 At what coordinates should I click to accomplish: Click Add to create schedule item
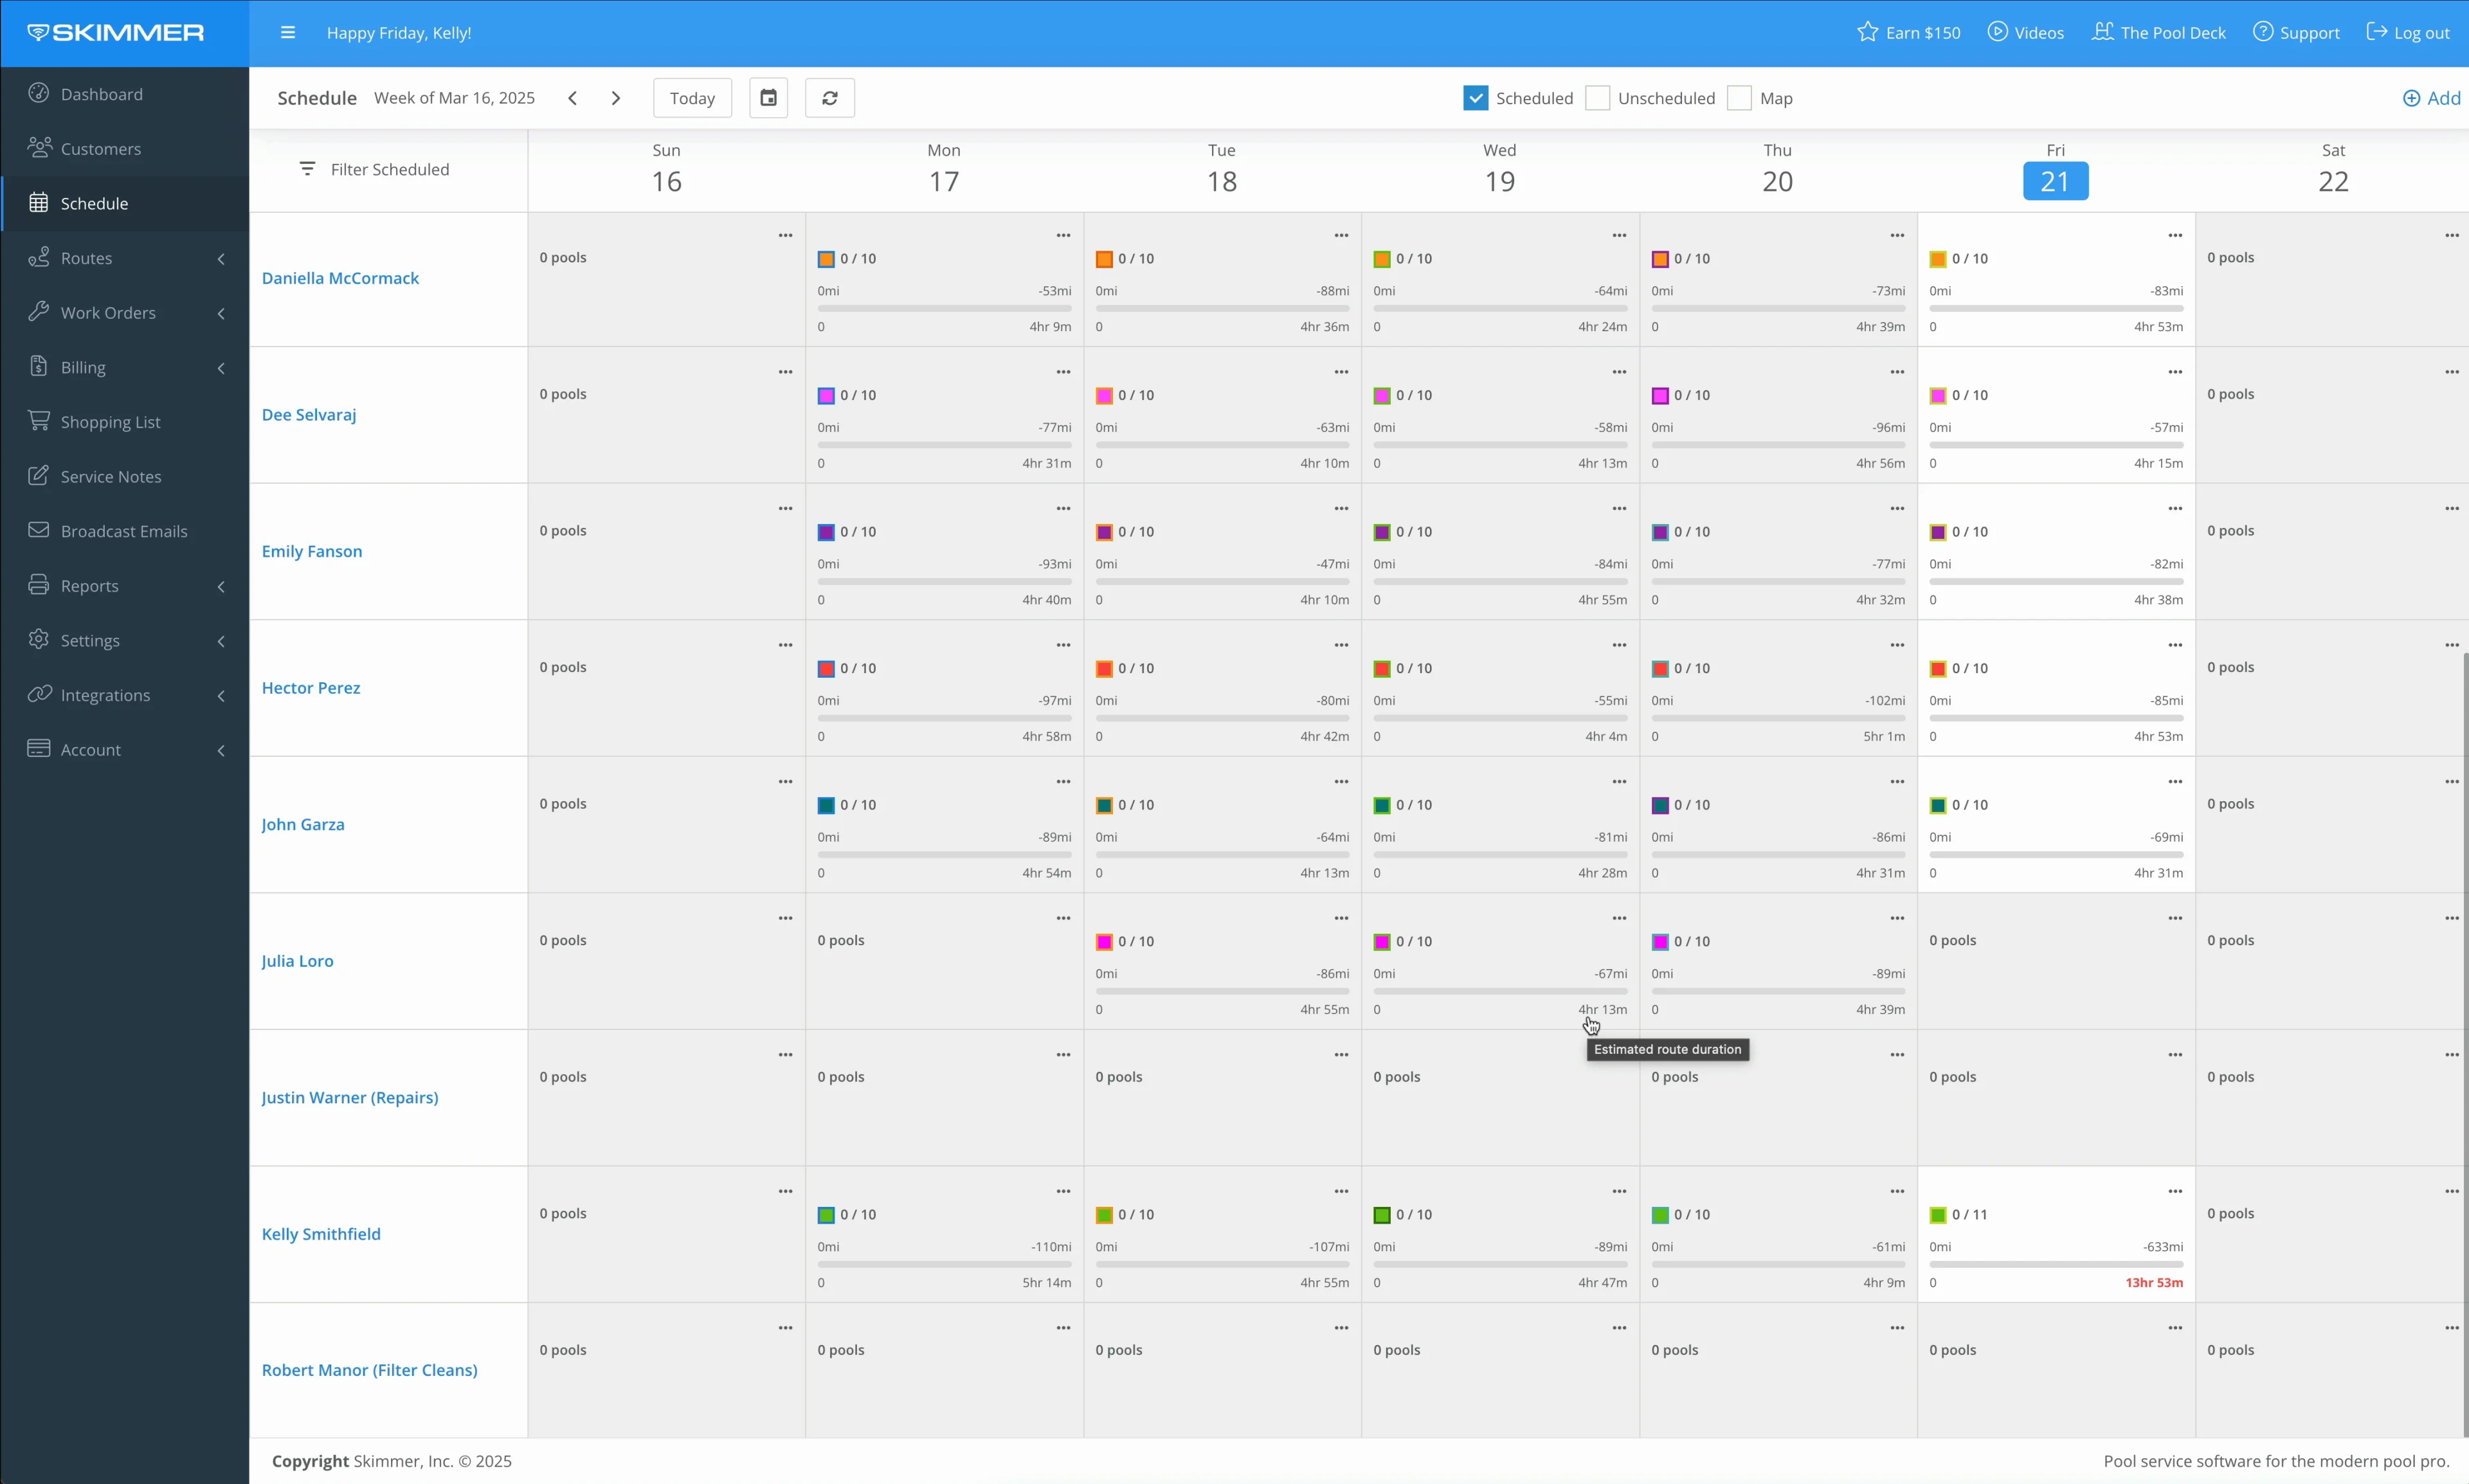point(2431,98)
